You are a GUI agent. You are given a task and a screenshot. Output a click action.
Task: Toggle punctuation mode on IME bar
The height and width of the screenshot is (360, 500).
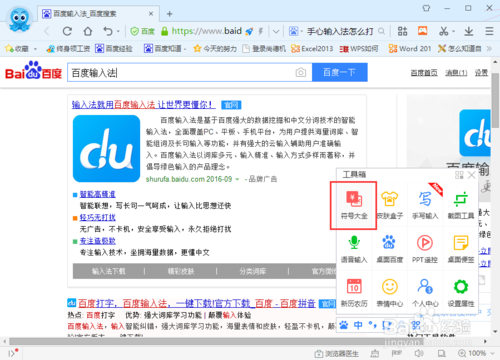373,324
